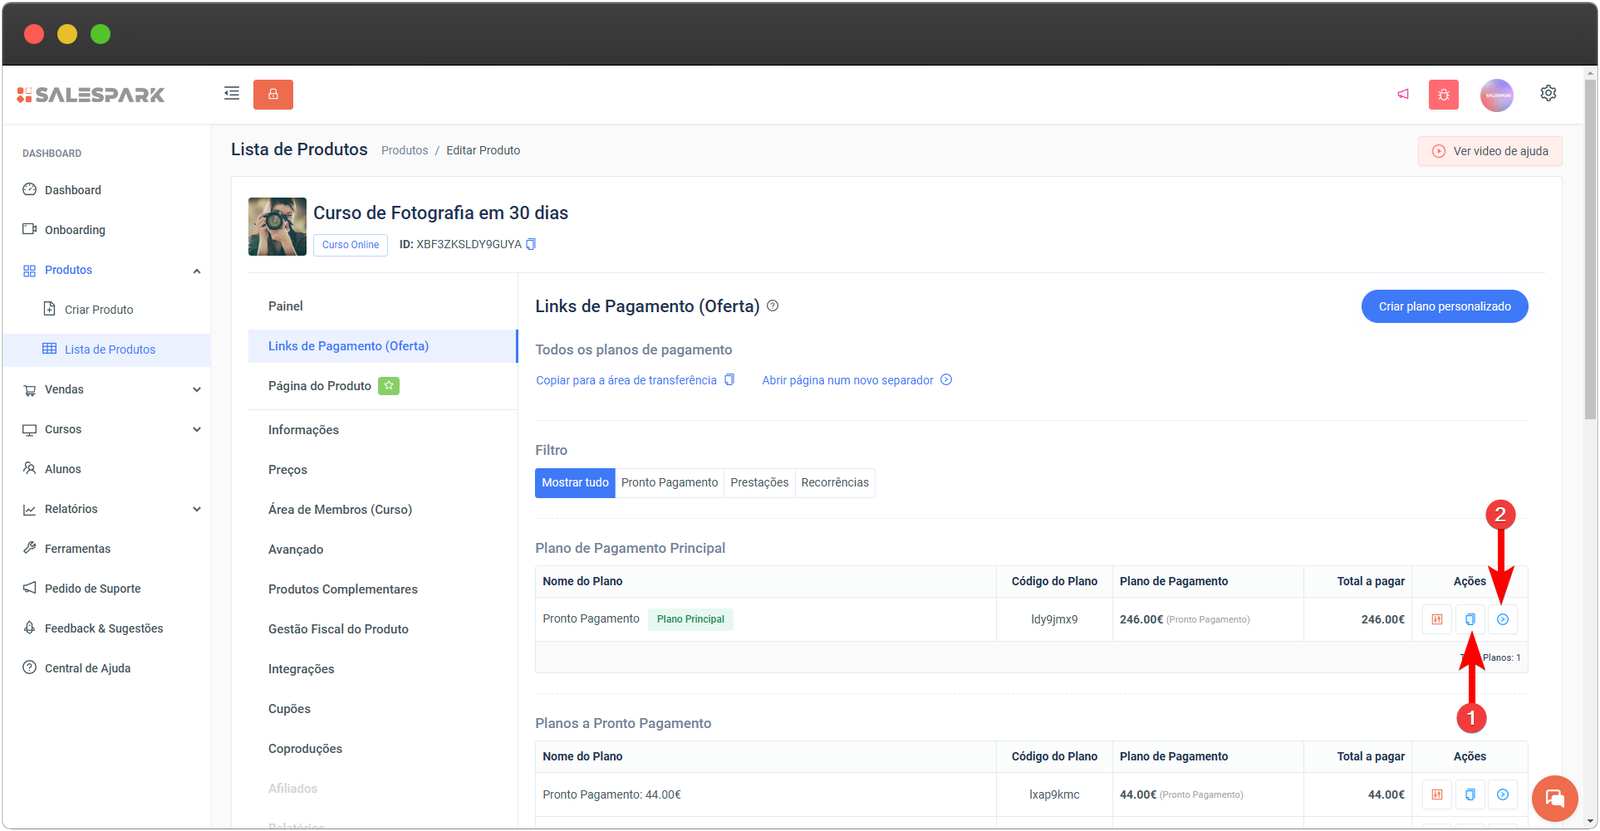Select the Recorrências filter tab

tap(834, 482)
